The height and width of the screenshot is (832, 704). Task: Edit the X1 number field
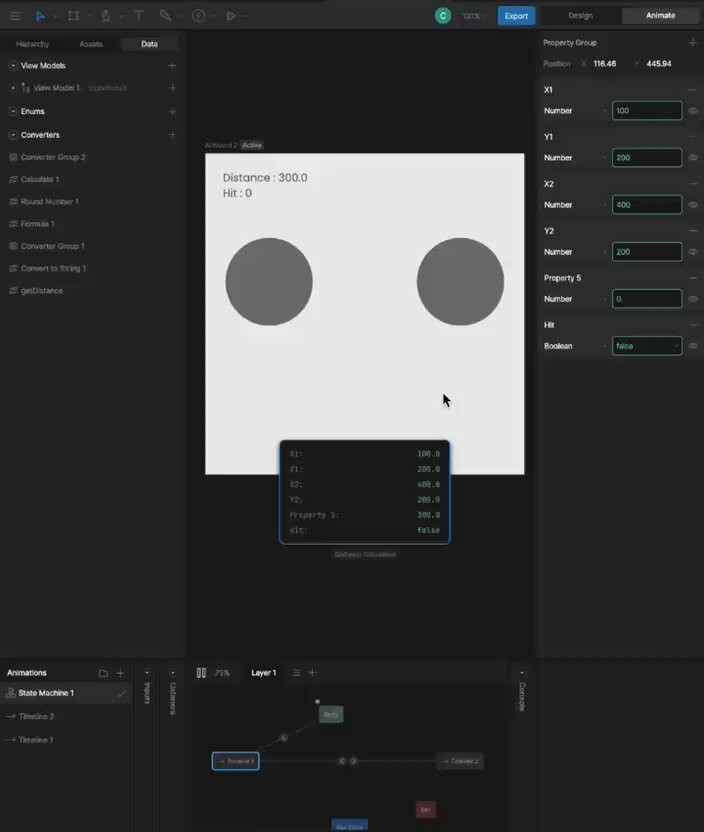click(x=647, y=111)
